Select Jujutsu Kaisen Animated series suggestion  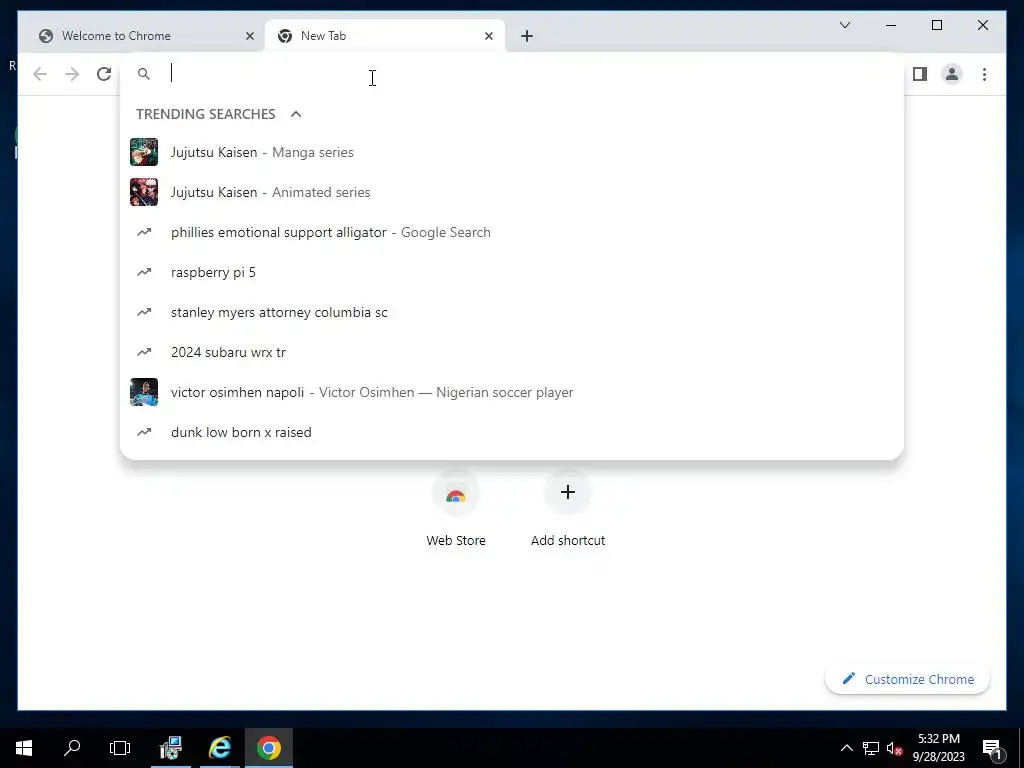pyautogui.click(x=512, y=192)
